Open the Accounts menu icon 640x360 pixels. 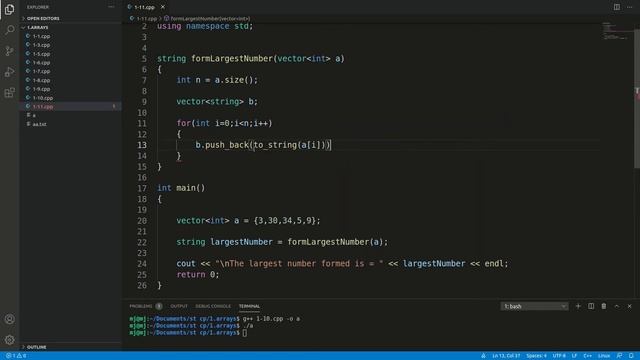pos(9,319)
